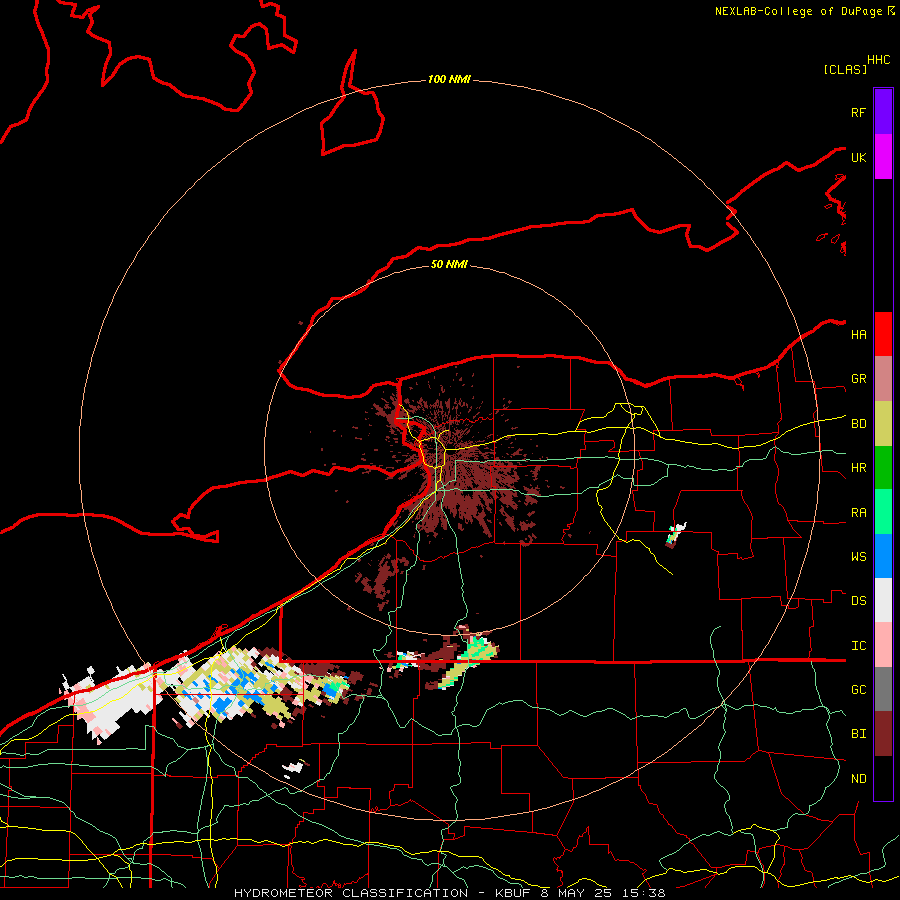Click the 100 NMI range ring label

[449, 79]
